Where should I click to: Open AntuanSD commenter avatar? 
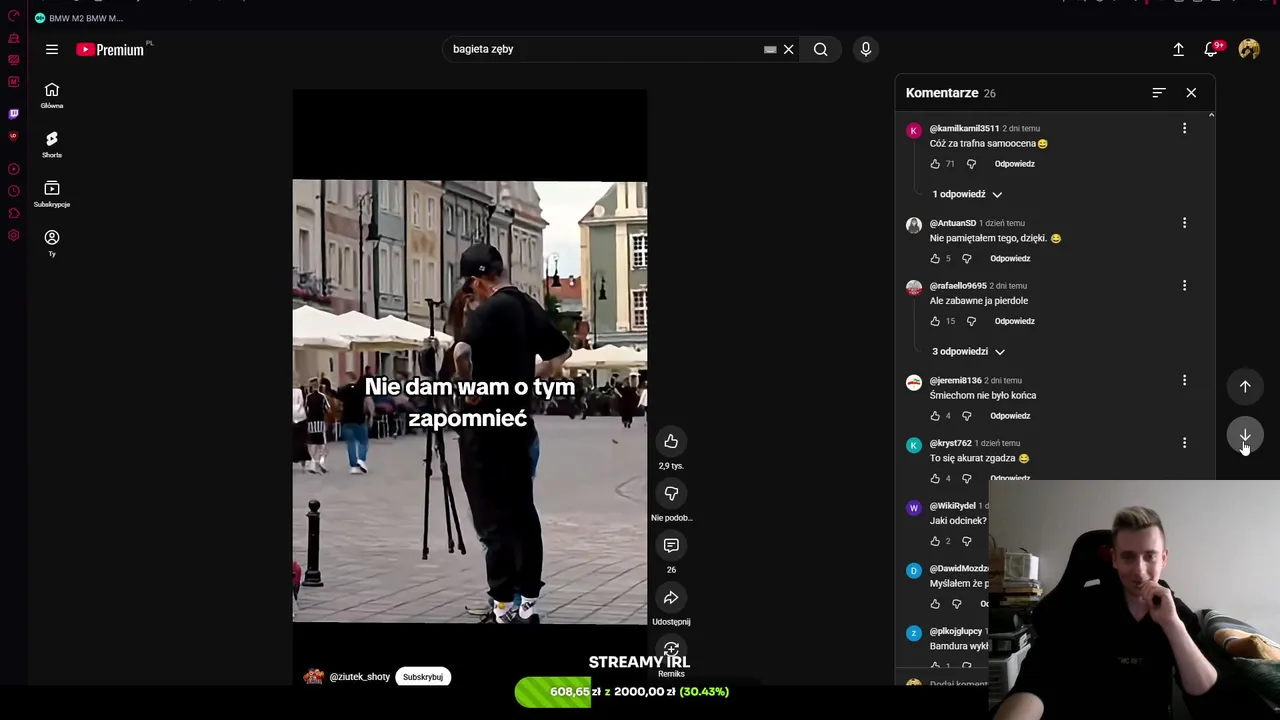click(913, 226)
